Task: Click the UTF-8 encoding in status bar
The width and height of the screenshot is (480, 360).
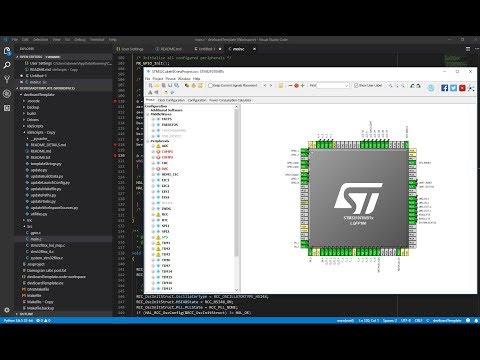Action: click(x=406, y=320)
